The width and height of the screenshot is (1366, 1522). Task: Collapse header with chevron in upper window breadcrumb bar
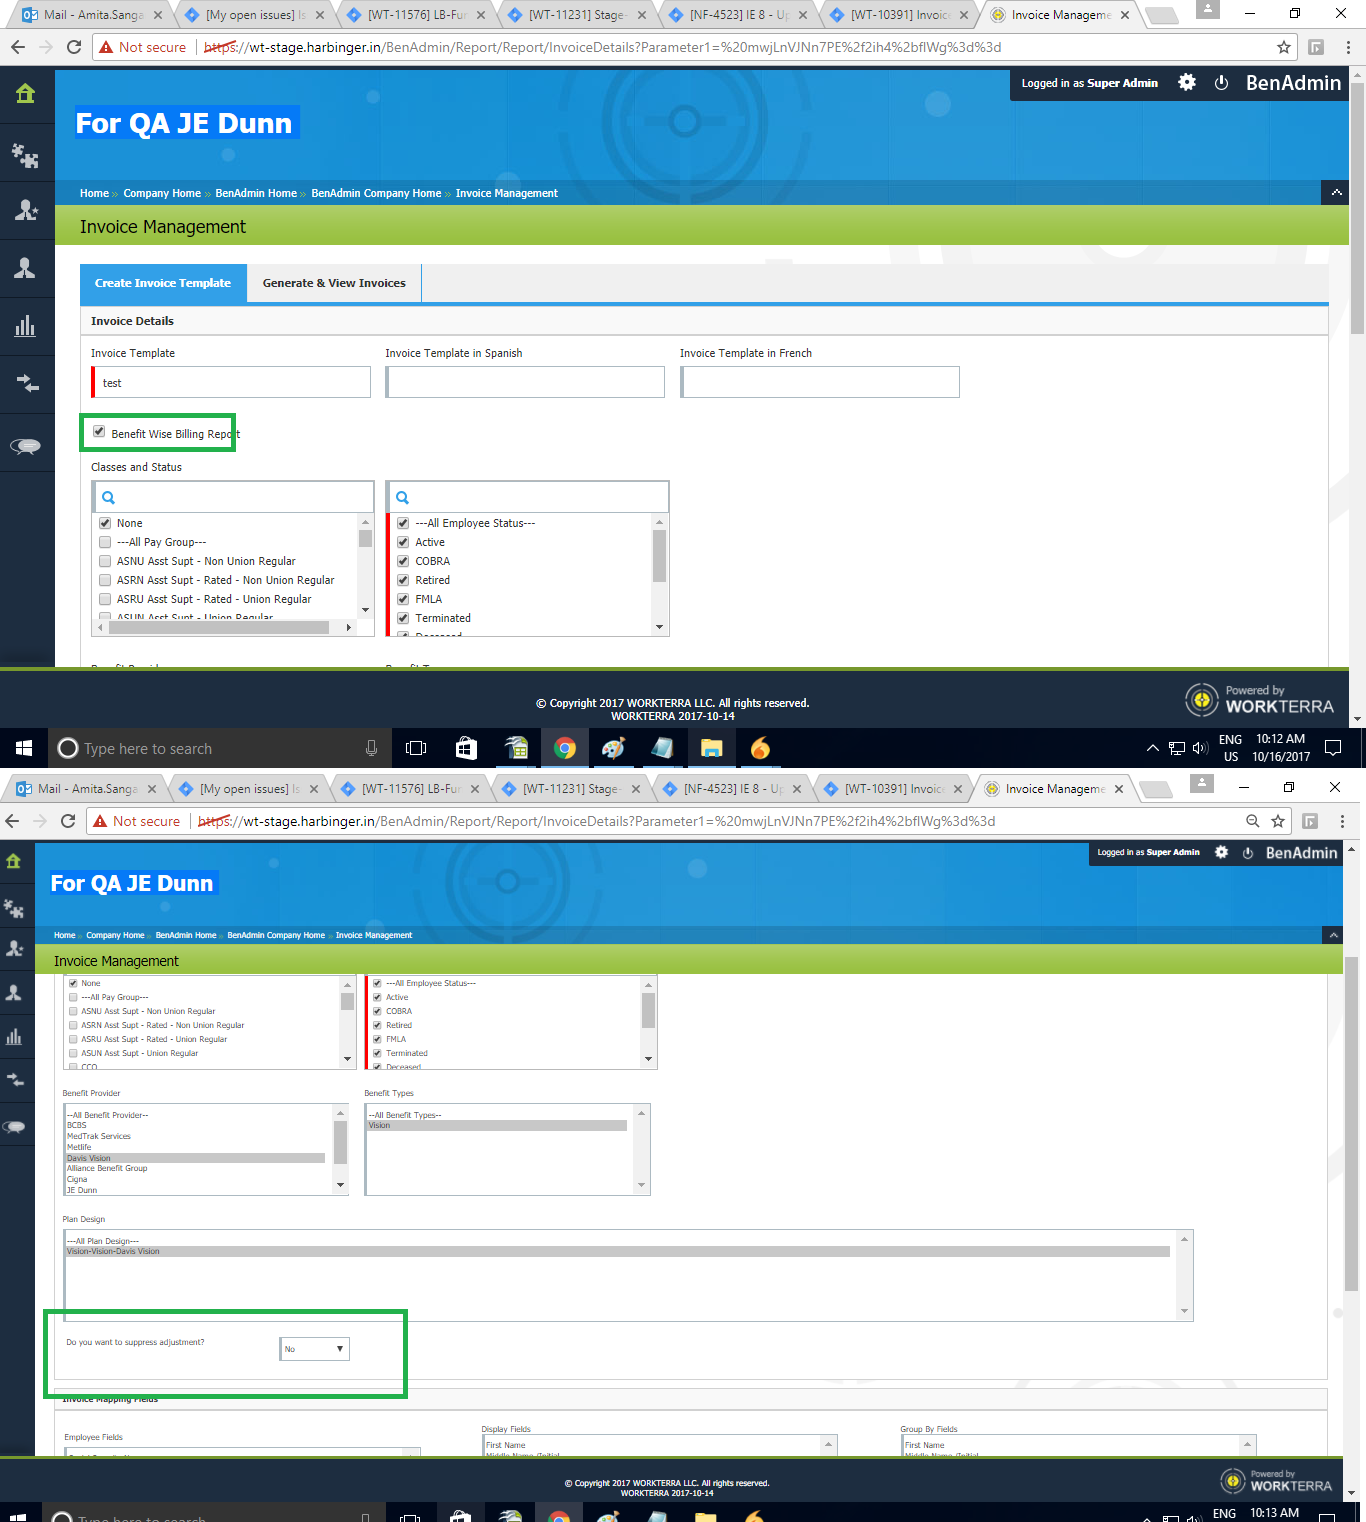pos(1336,192)
